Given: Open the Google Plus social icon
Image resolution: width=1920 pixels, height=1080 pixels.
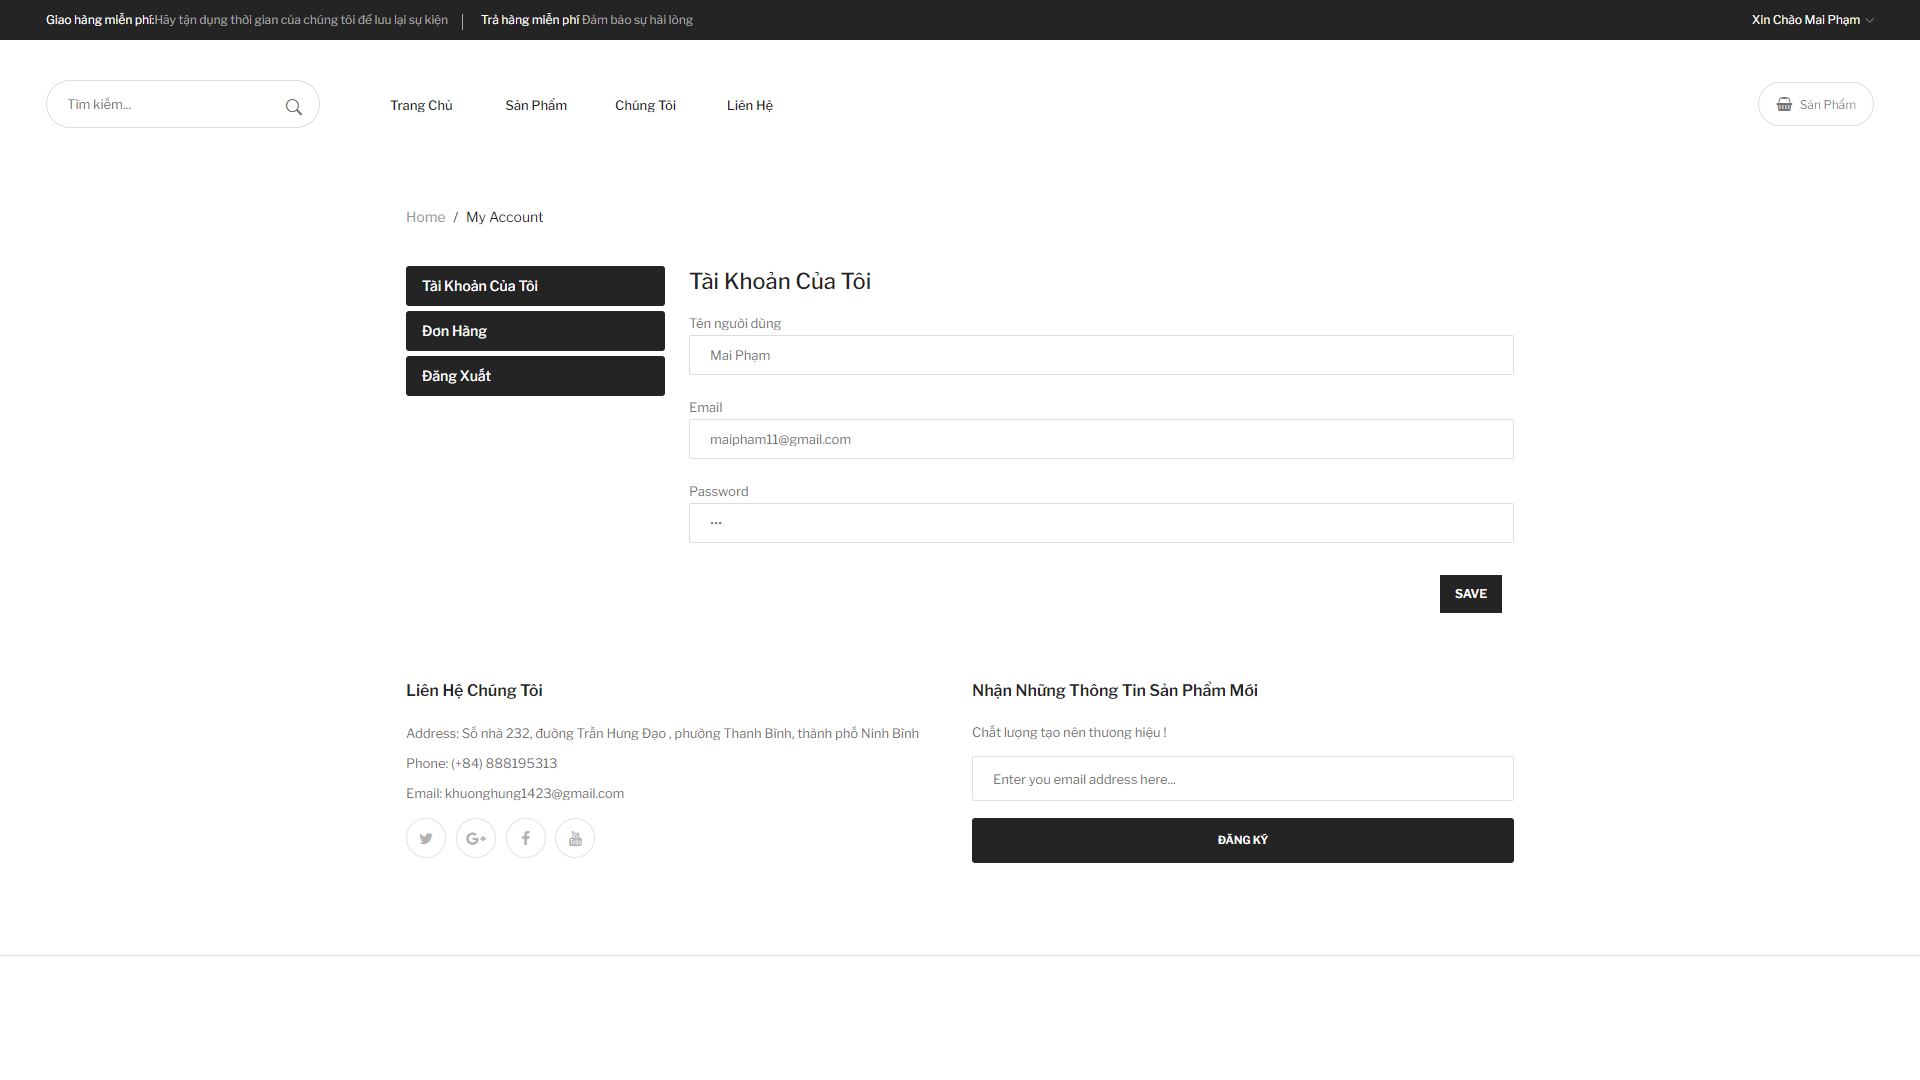Looking at the screenshot, I should [x=476, y=838].
